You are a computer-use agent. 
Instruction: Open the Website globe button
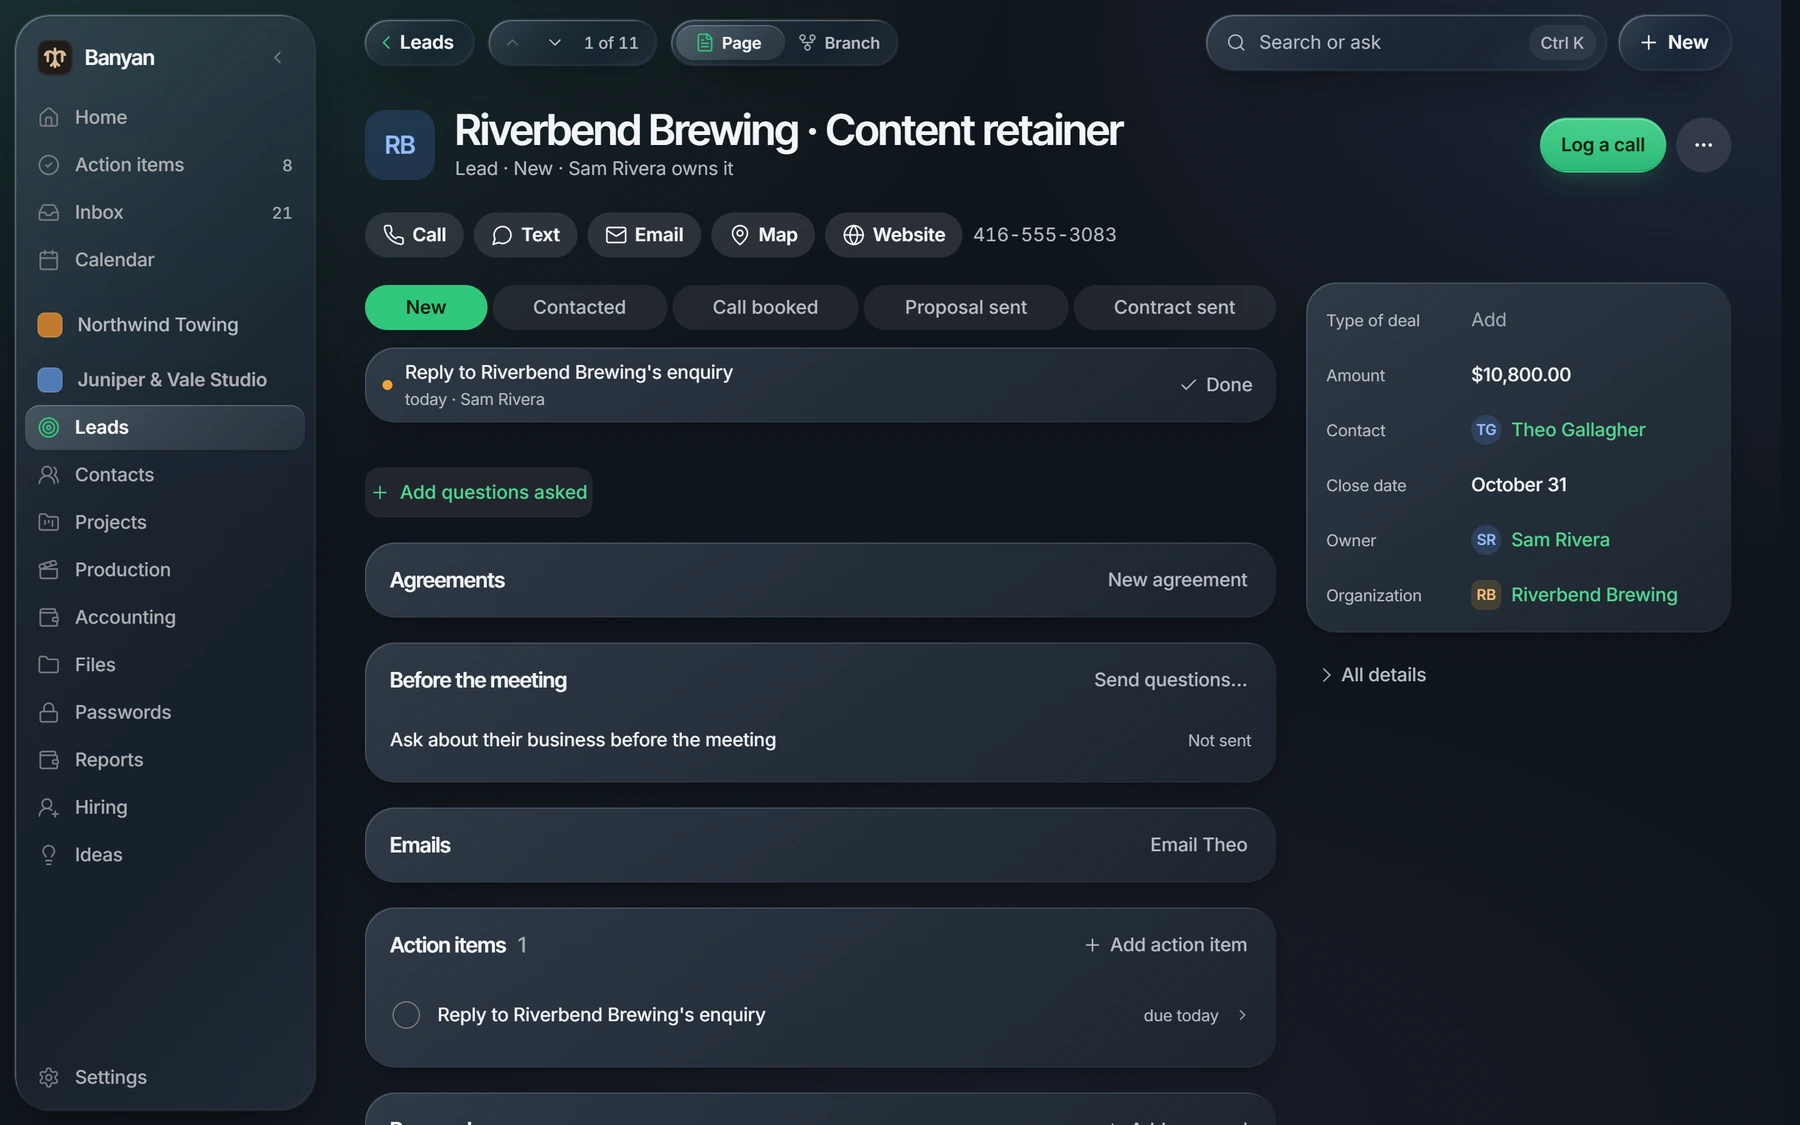893,235
